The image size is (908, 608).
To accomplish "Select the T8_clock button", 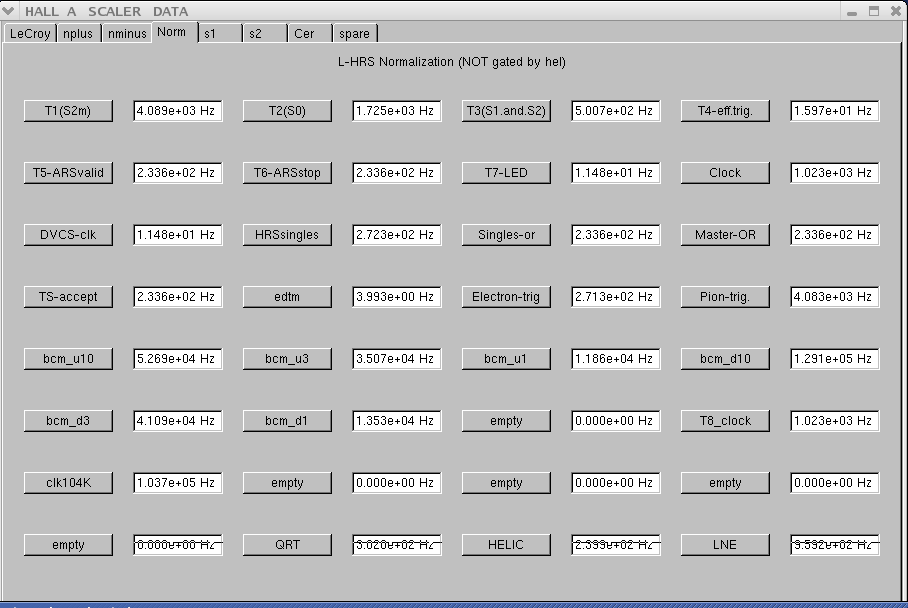I will pos(725,420).
